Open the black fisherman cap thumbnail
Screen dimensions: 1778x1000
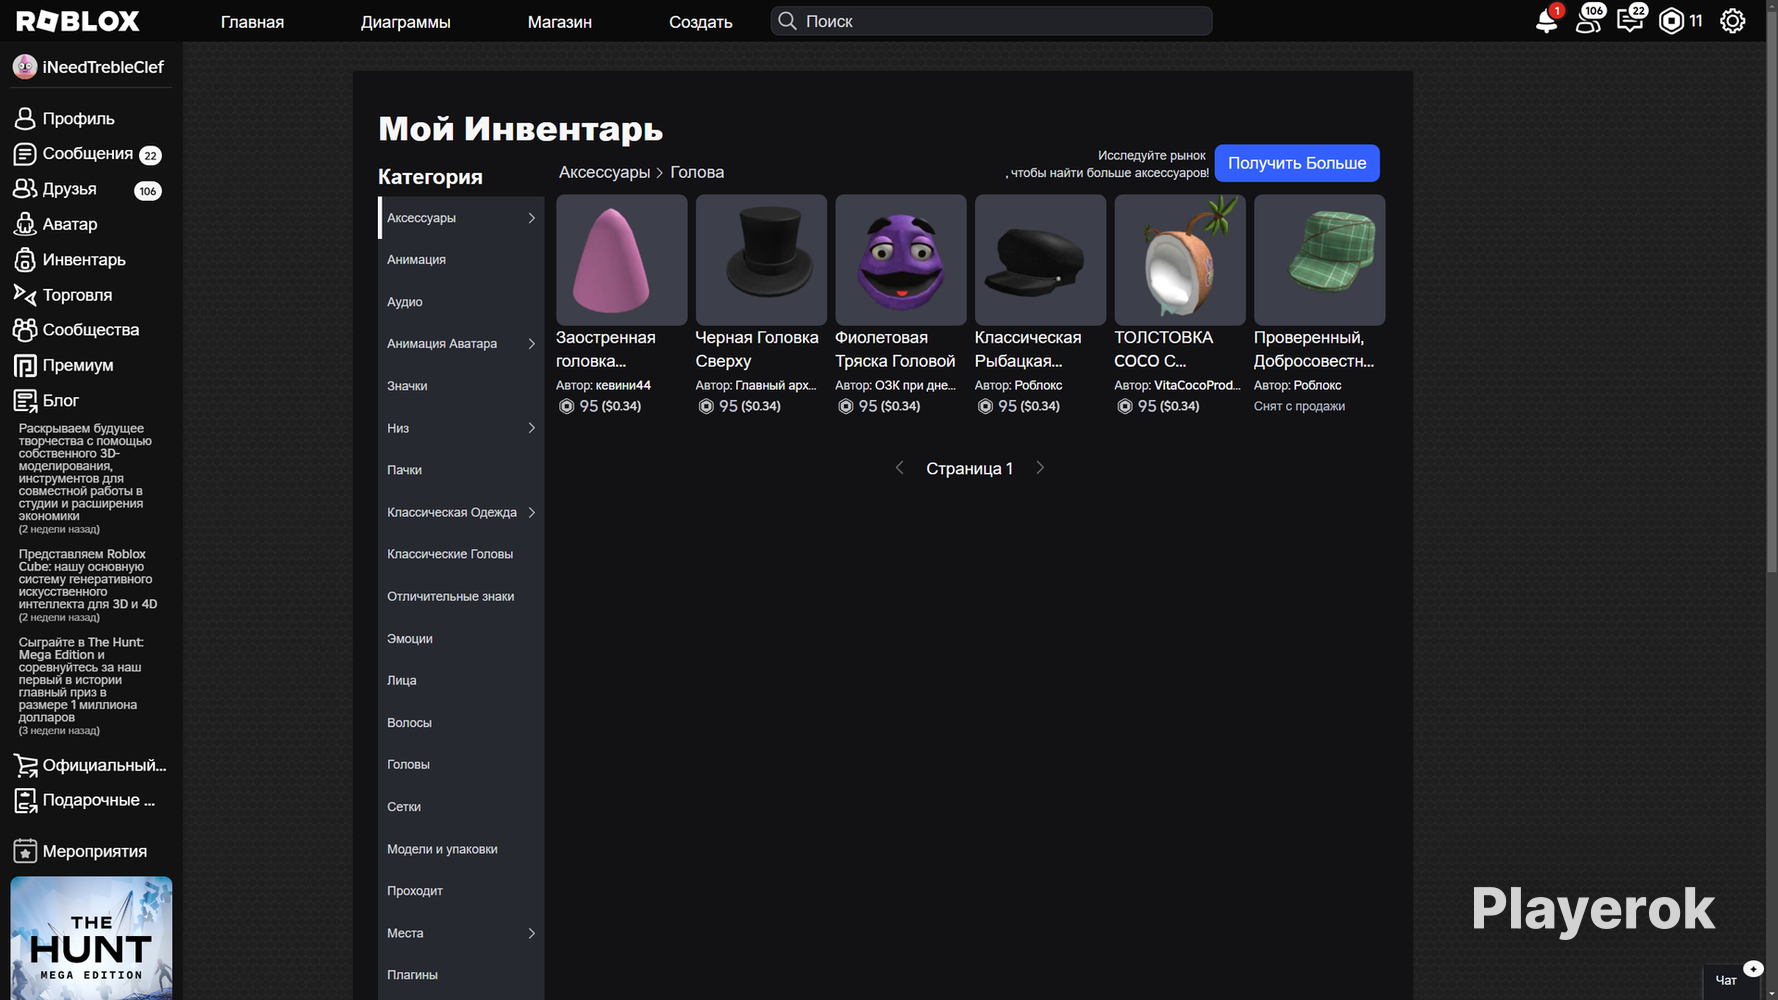pos(1040,260)
